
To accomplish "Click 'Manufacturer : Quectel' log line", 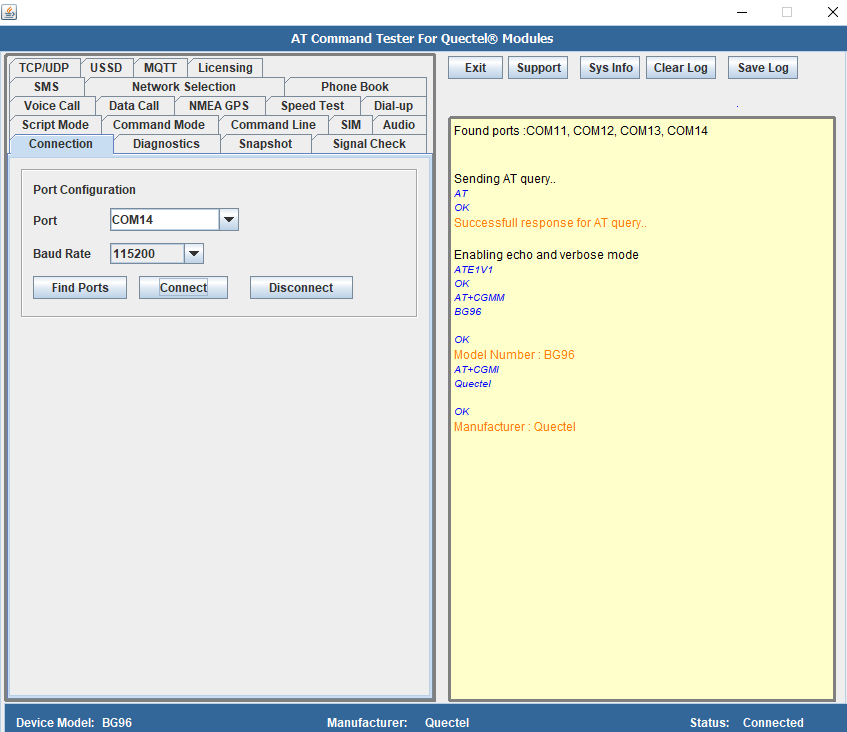I will tap(514, 427).
